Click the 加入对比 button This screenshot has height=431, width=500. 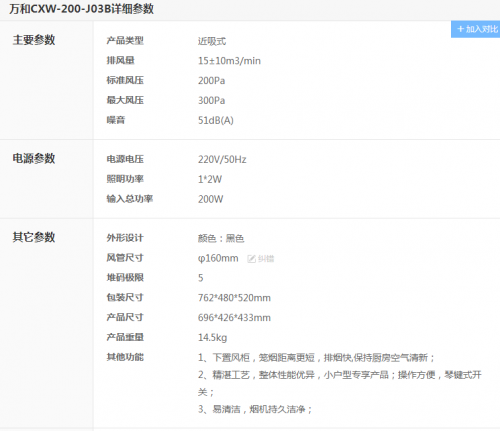475,29
